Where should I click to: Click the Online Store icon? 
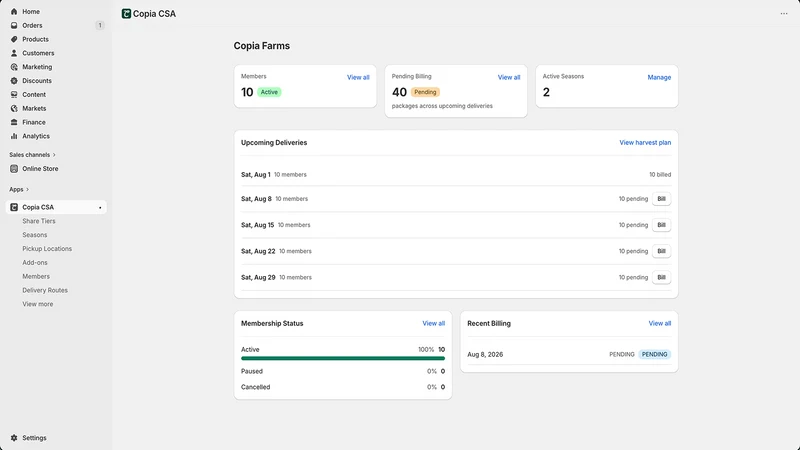[x=14, y=168]
